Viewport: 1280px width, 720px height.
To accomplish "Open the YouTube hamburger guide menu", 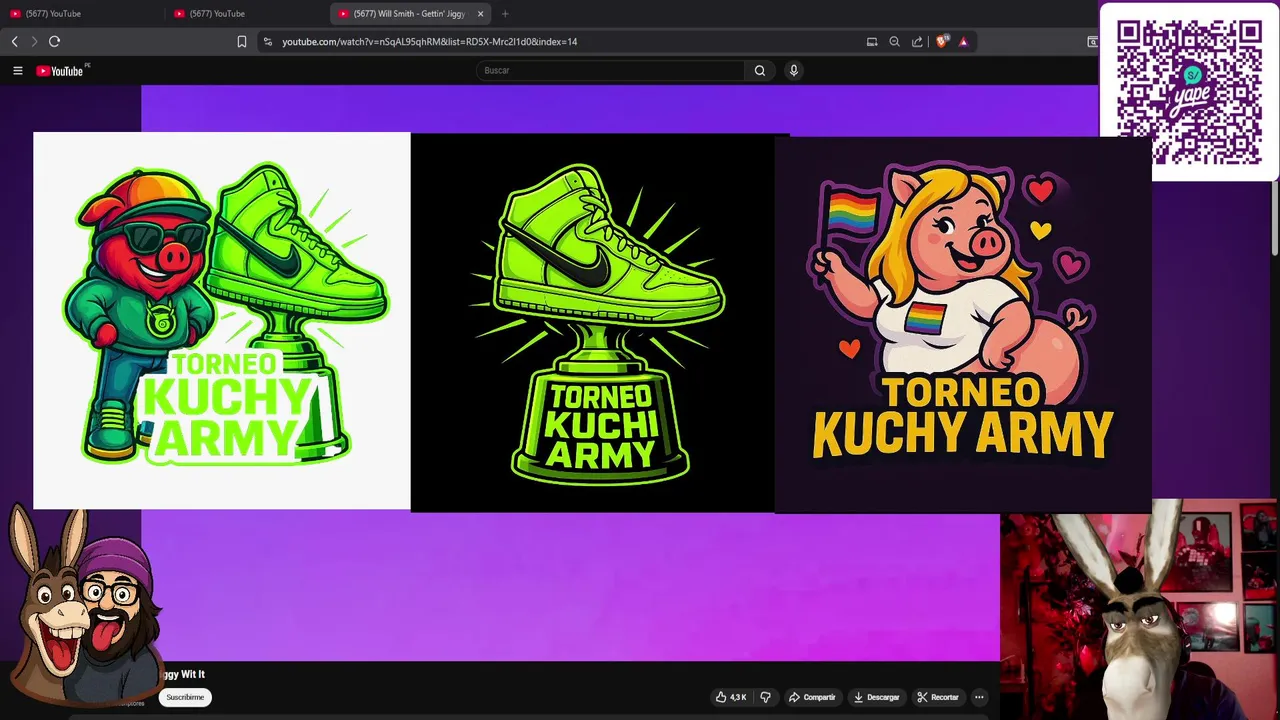I will (x=17, y=70).
